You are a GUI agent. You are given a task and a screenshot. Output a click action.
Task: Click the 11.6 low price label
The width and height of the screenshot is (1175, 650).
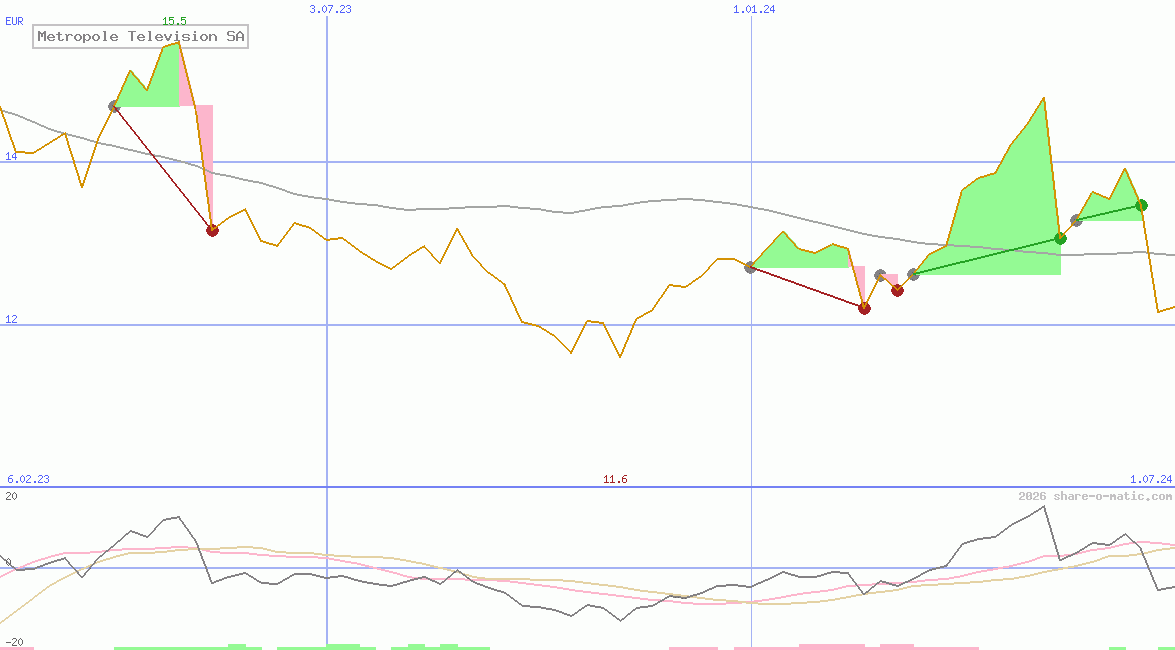[x=615, y=480]
